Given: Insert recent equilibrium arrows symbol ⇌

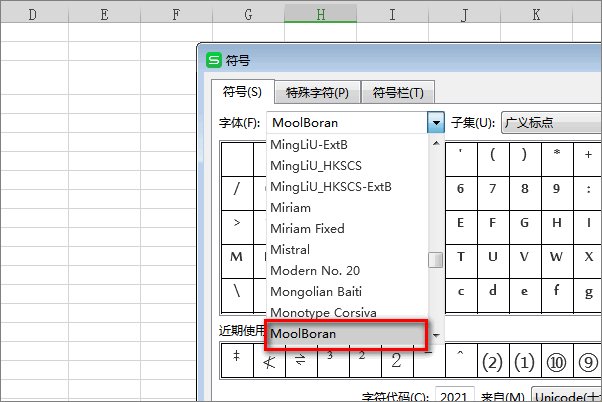Looking at the screenshot, I should point(301,361).
